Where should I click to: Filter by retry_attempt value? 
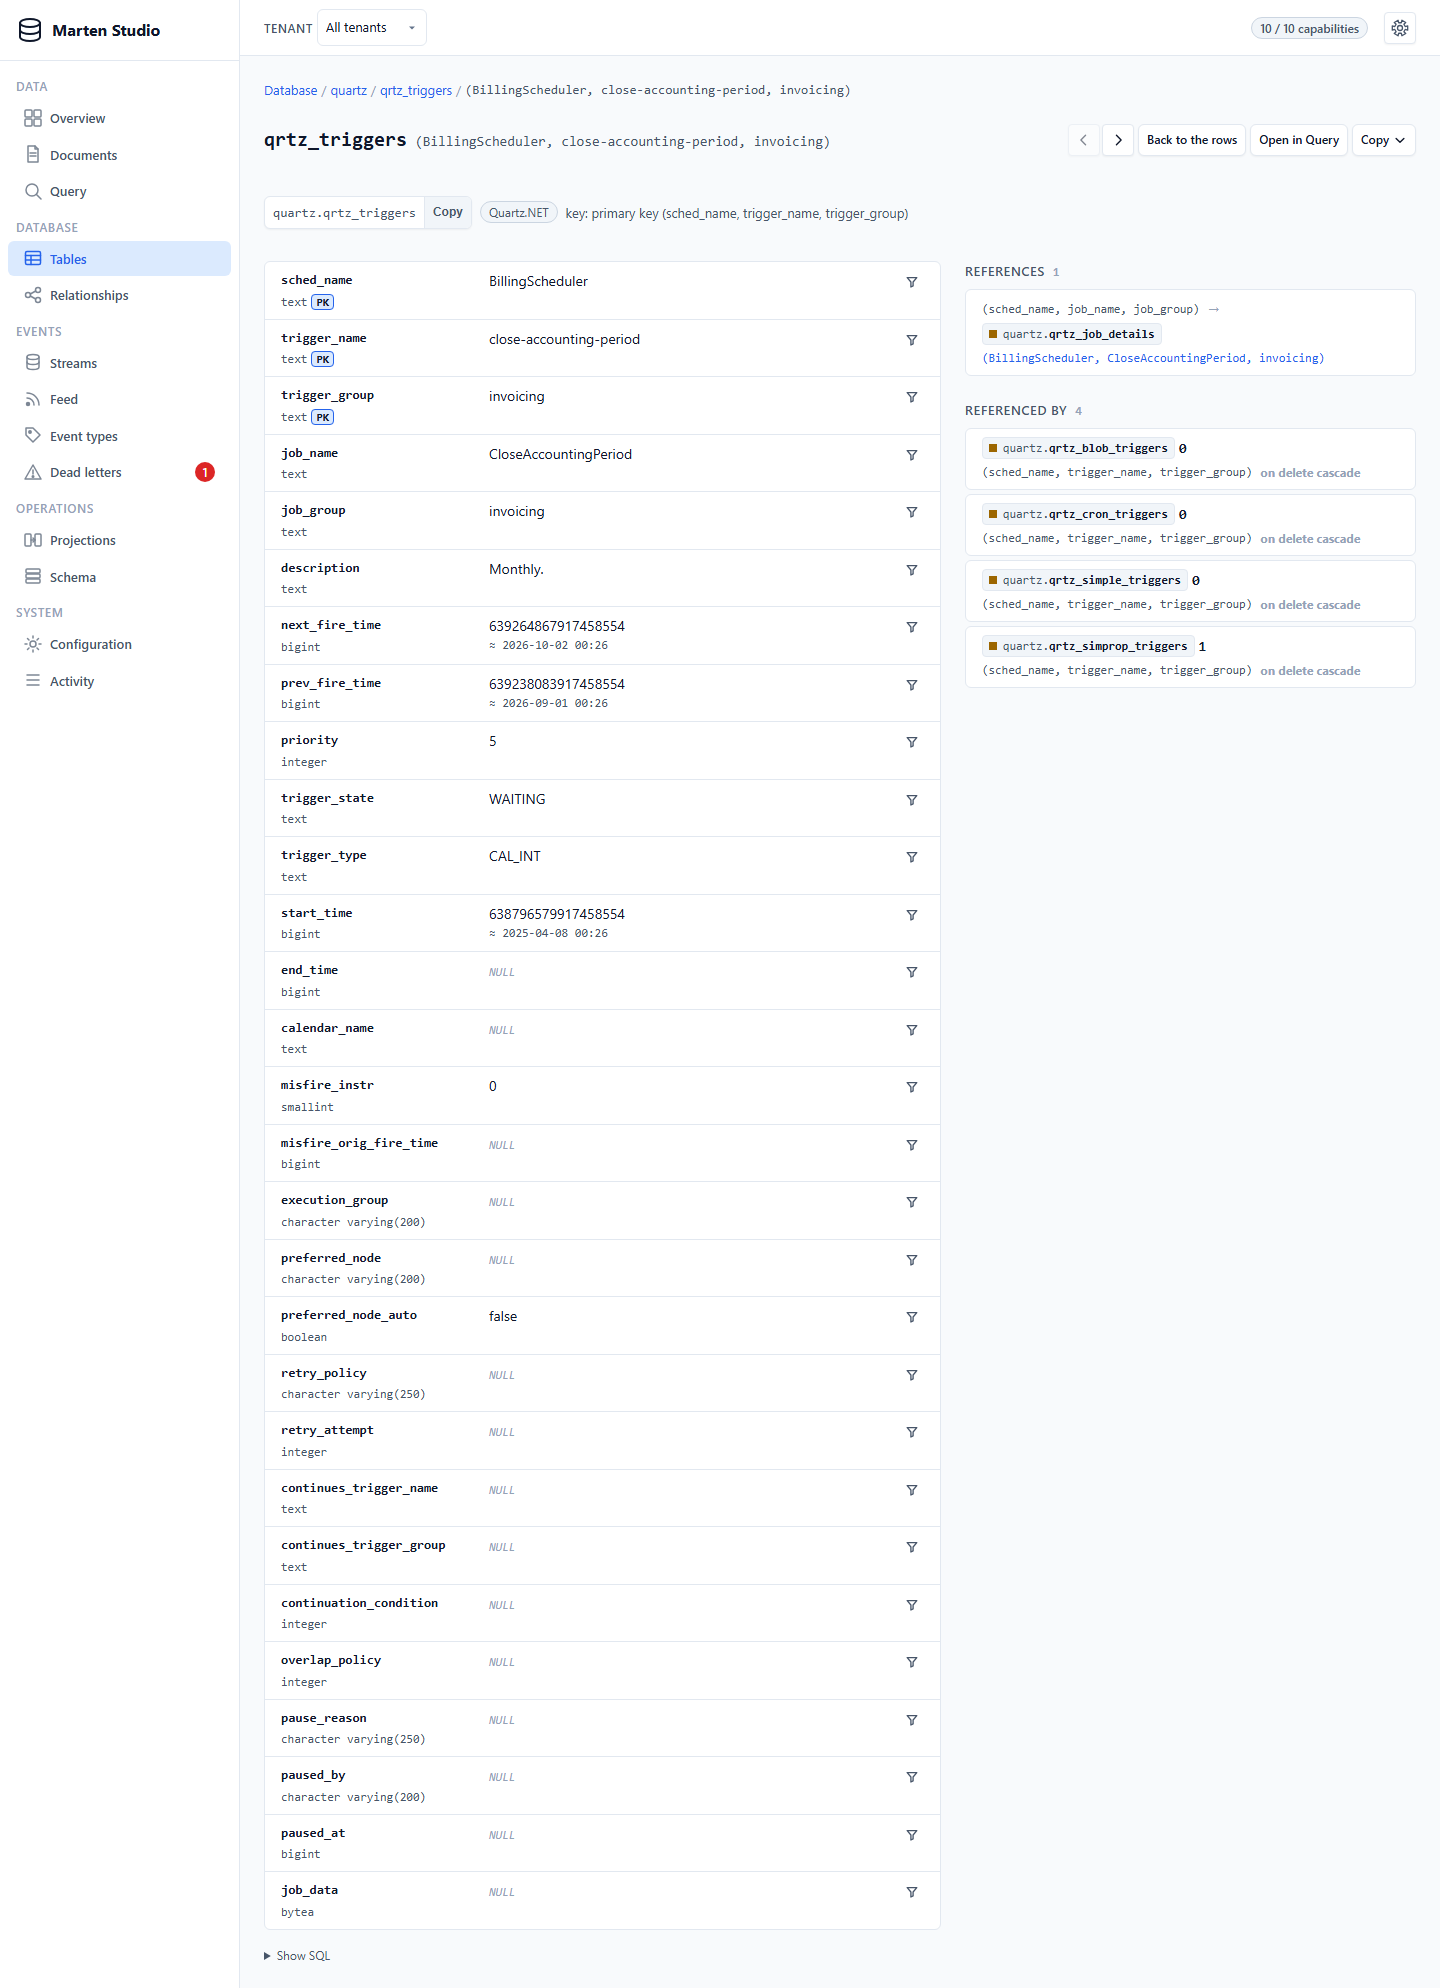pyautogui.click(x=912, y=1432)
